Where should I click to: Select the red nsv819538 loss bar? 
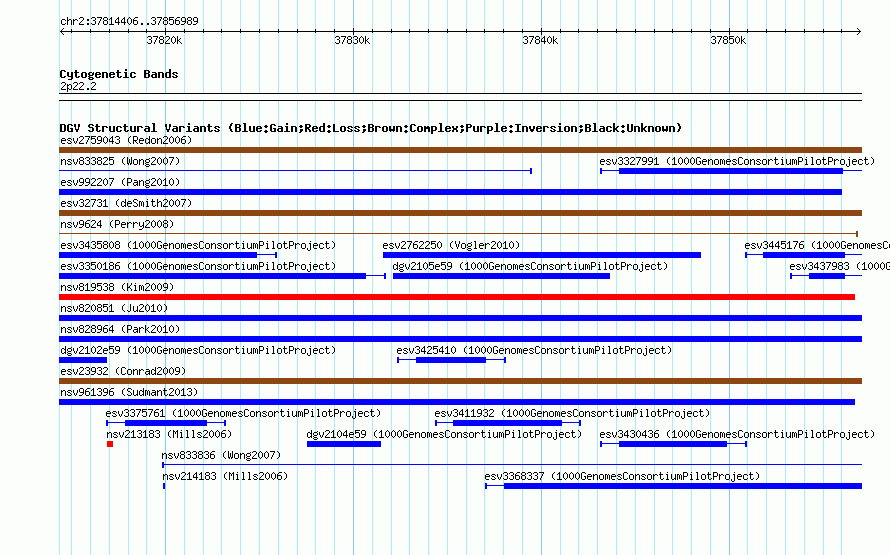click(457, 297)
